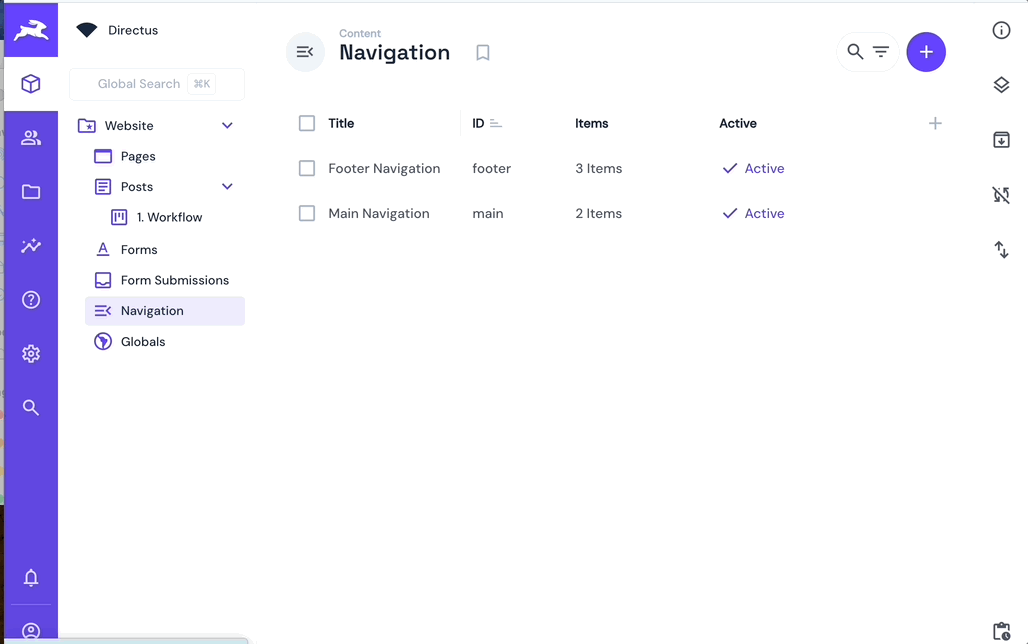1028x644 pixels.
Task: Create a new item with the purple plus button
Action: 926,51
